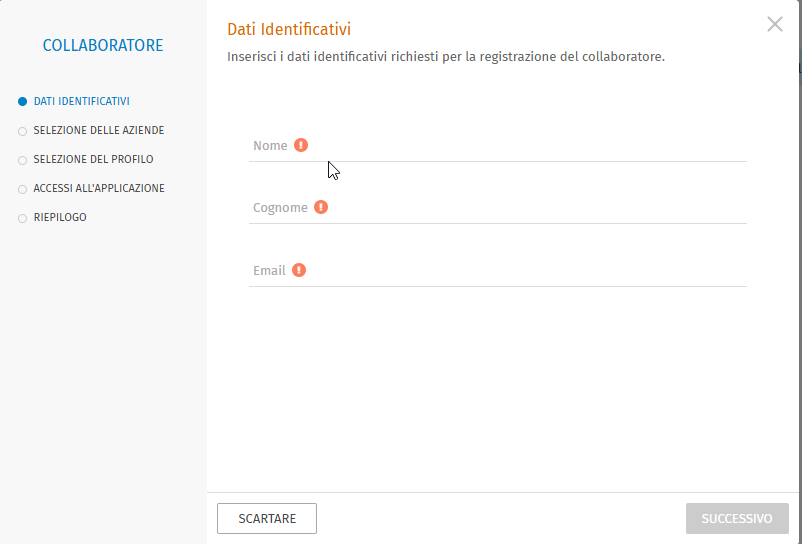The height and width of the screenshot is (544, 802).
Task: Click the Email required-field warning icon
Action: [x=299, y=270]
